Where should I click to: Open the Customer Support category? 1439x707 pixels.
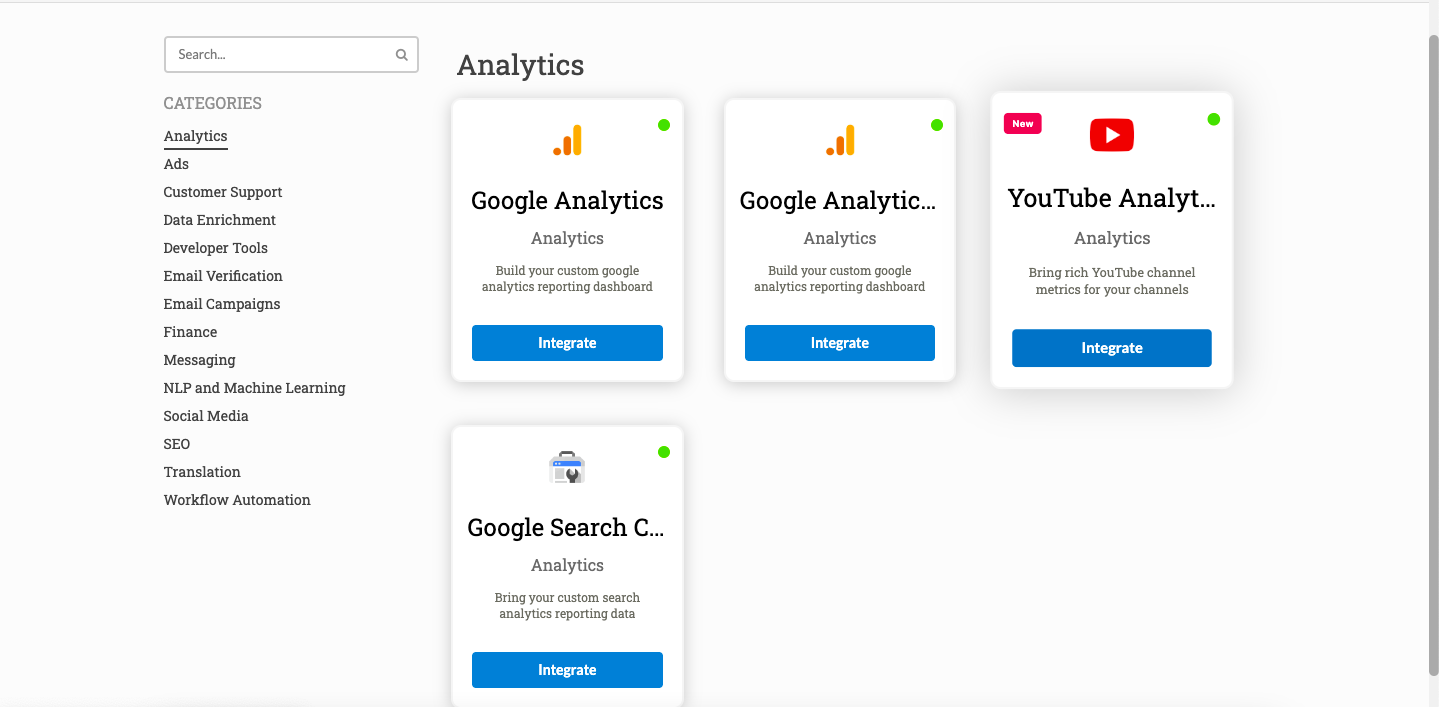(x=223, y=192)
